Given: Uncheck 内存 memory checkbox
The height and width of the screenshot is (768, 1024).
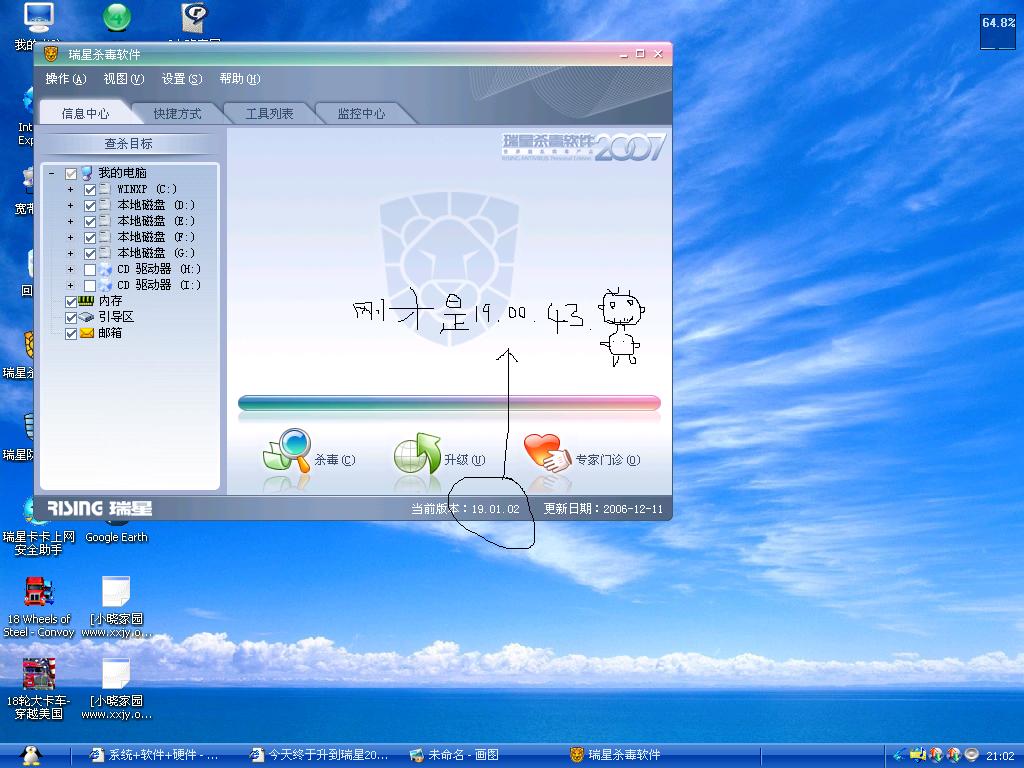Looking at the screenshot, I should [x=71, y=302].
